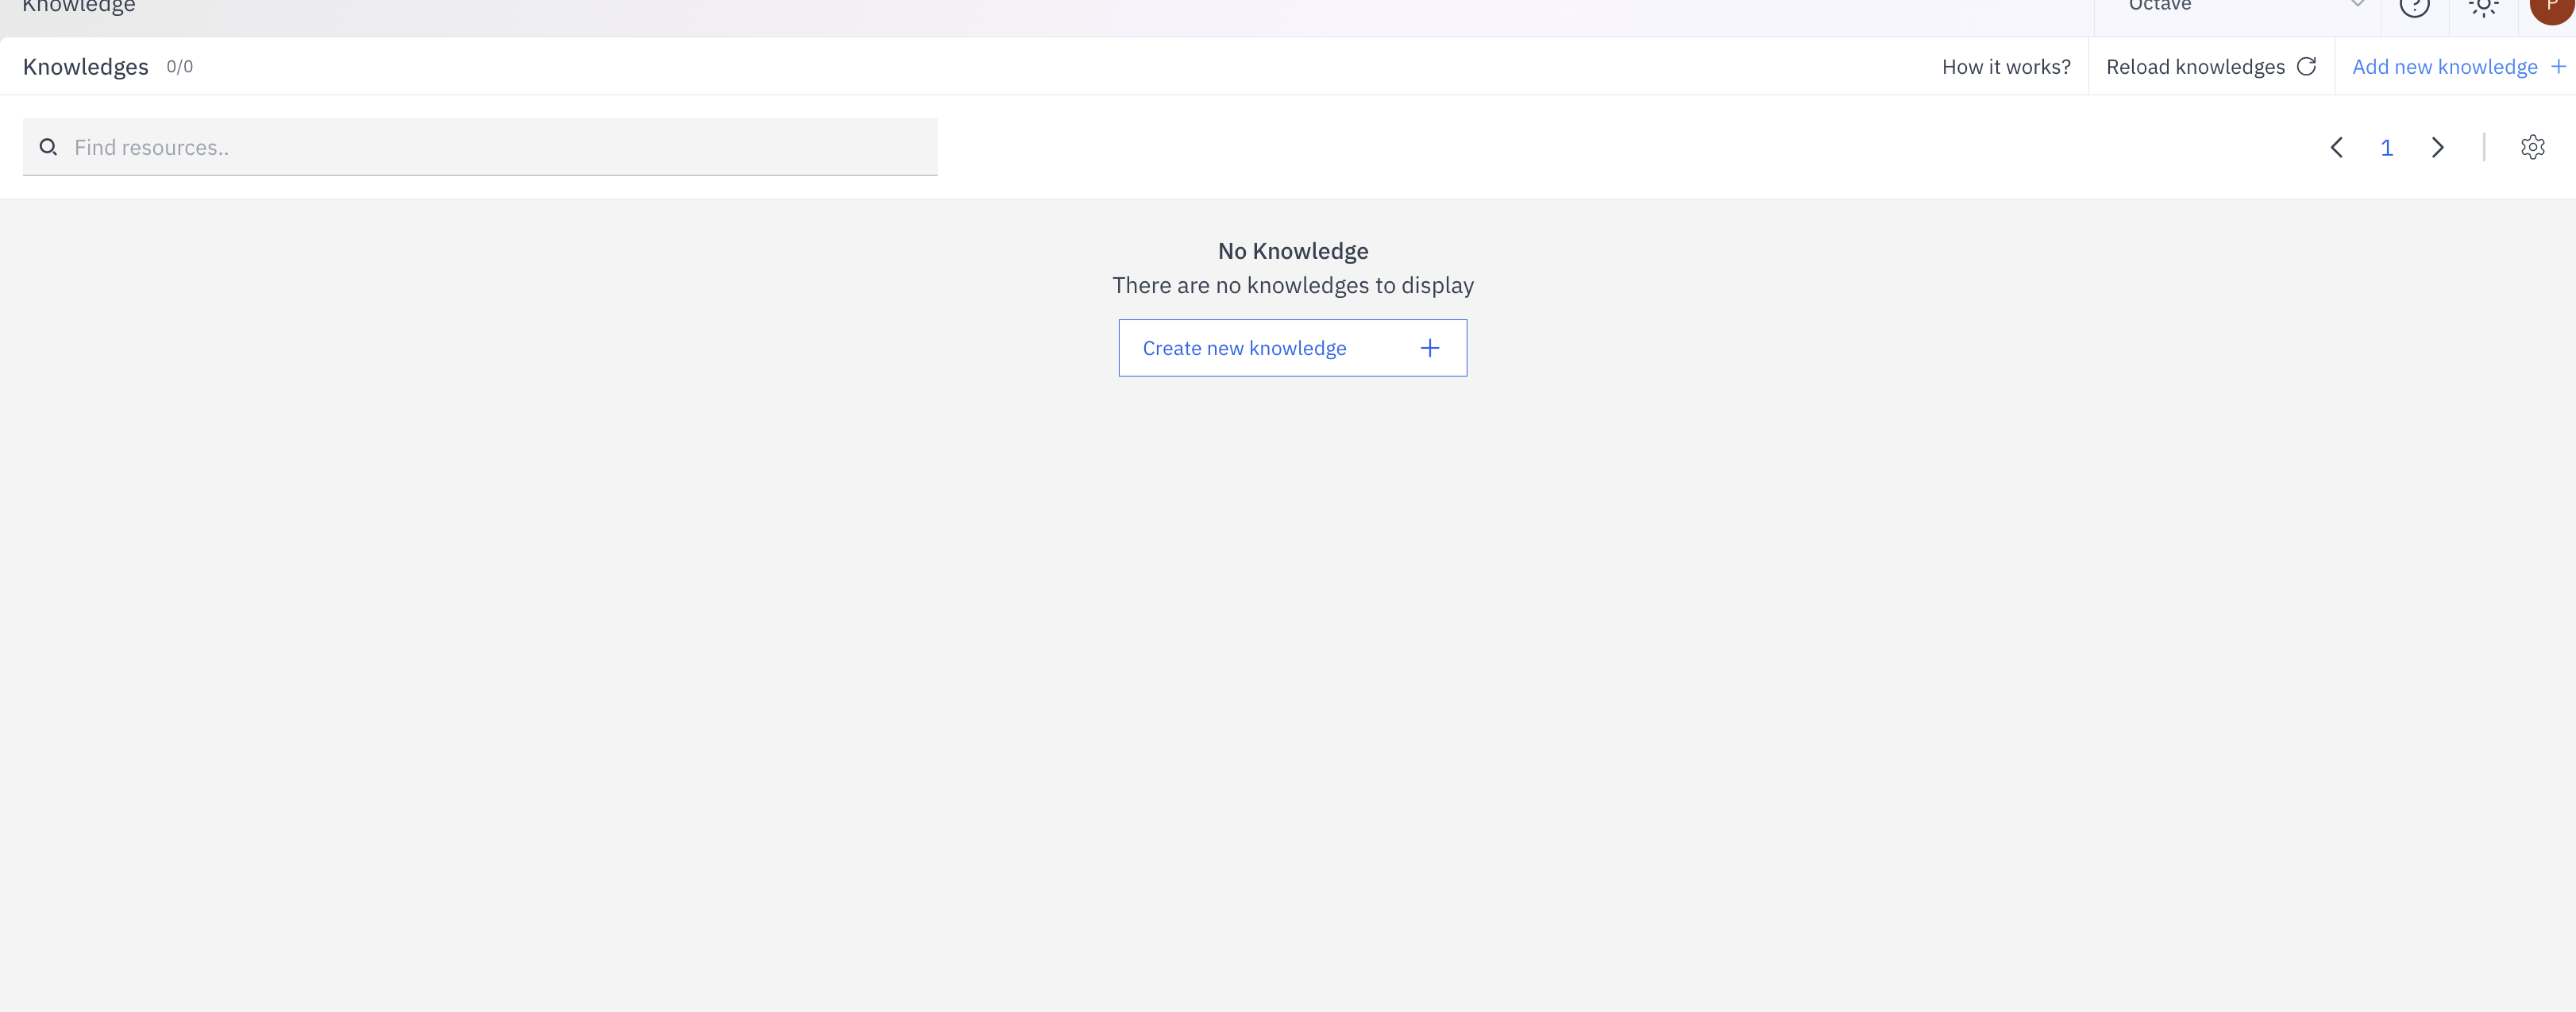
Task: Select the Knowledges section label
Action: pyautogui.click(x=85, y=66)
